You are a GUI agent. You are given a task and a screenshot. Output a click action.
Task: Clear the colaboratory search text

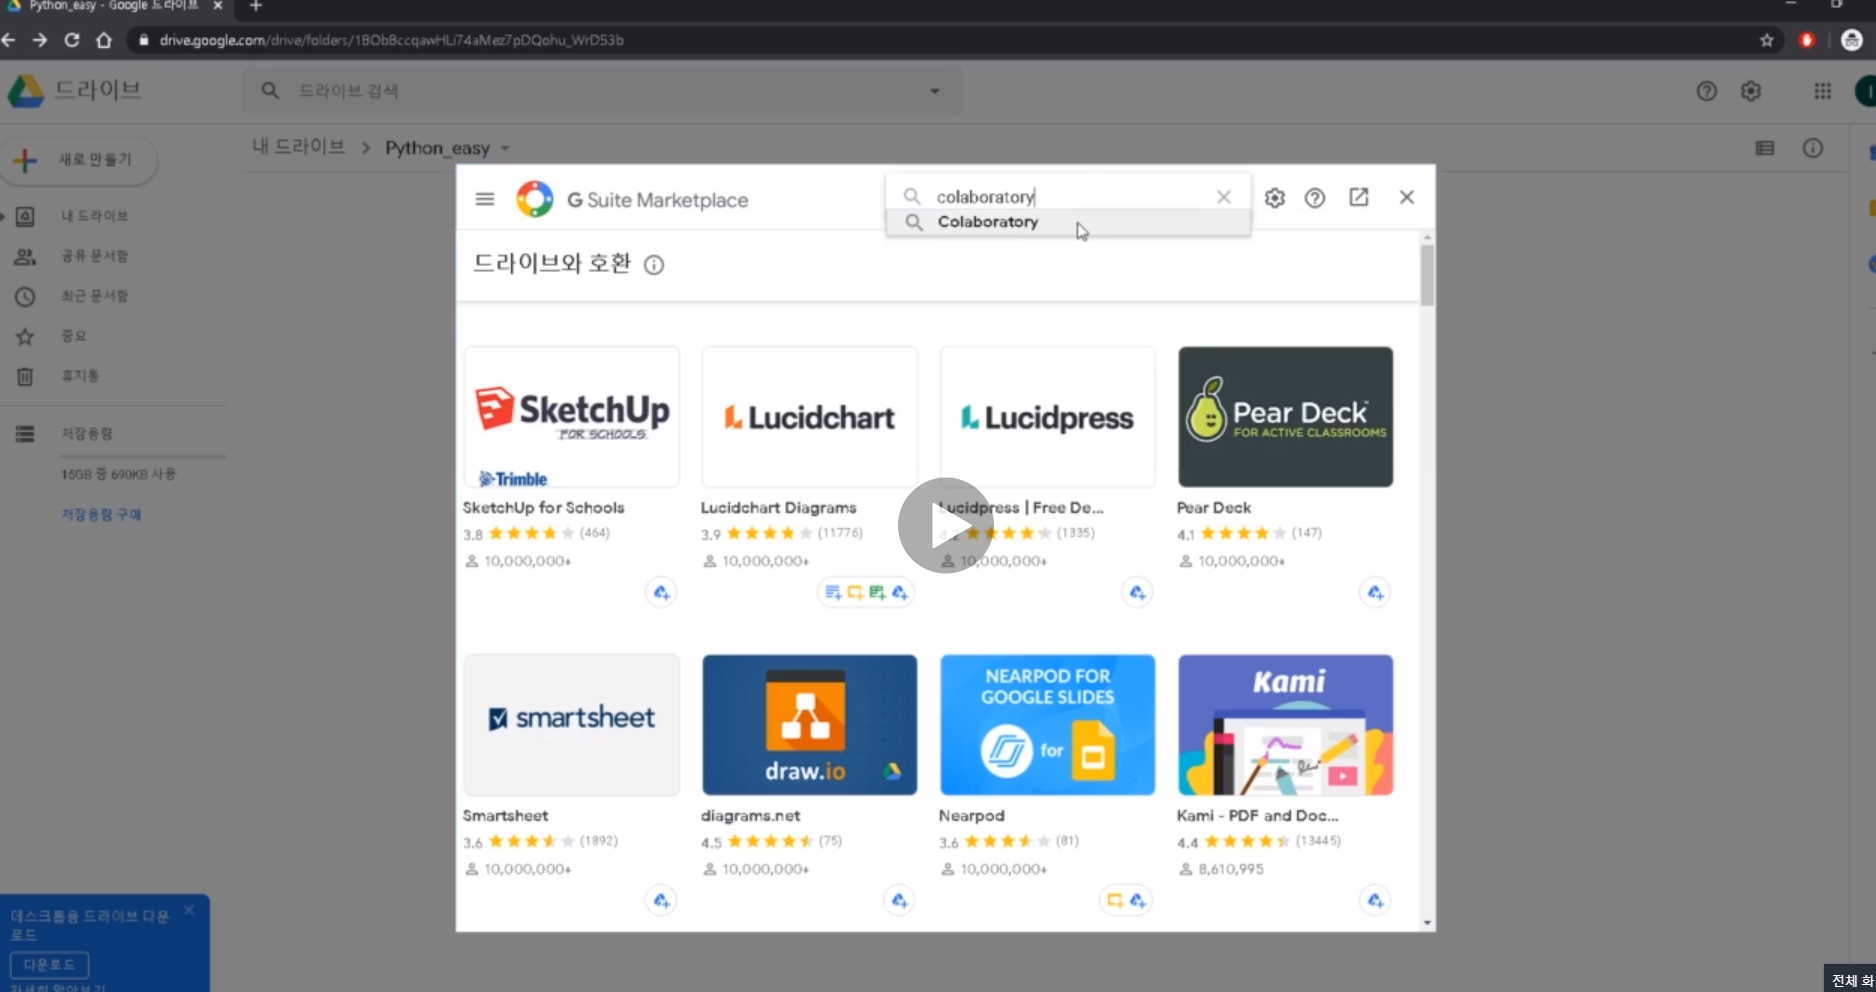(x=1223, y=197)
